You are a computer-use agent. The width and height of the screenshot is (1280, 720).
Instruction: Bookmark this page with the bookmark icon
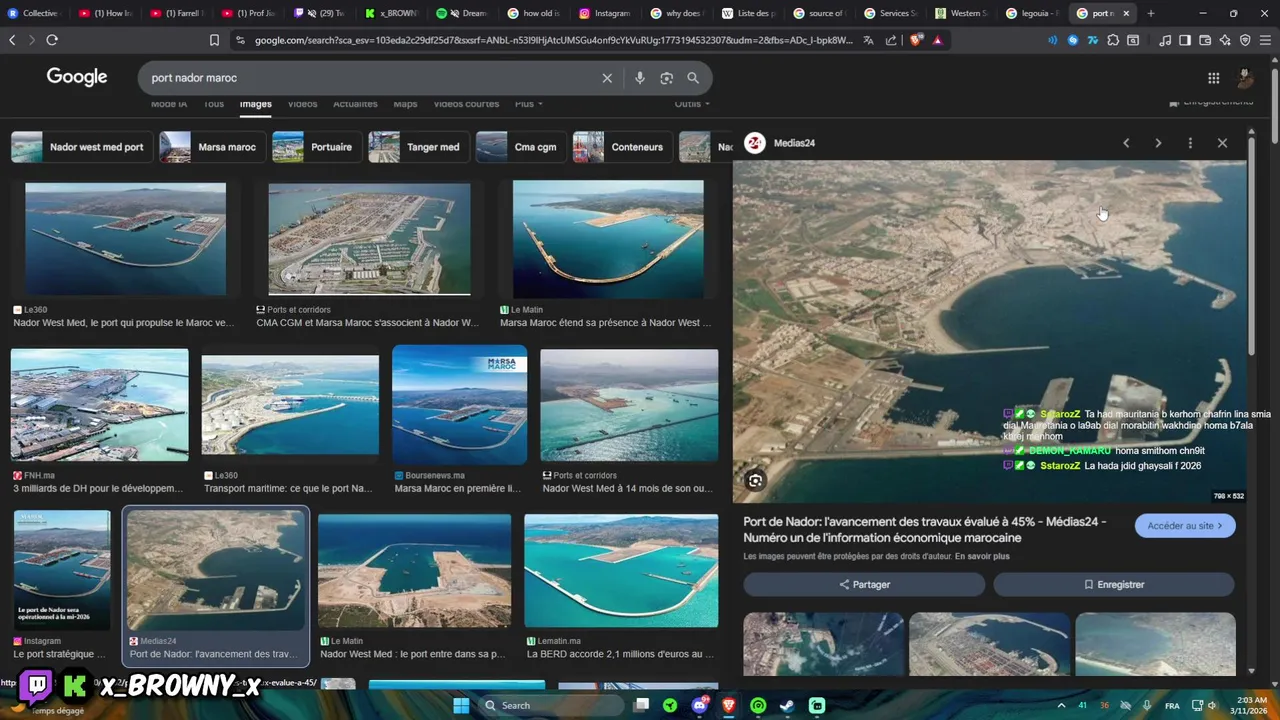pos(214,40)
